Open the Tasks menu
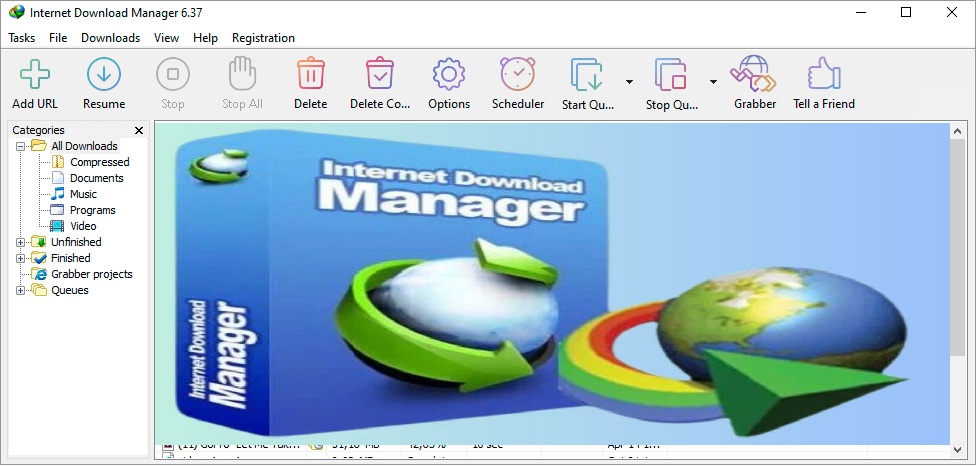Image resolution: width=976 pixels, height=467 pixels. (x=22, y=38)
